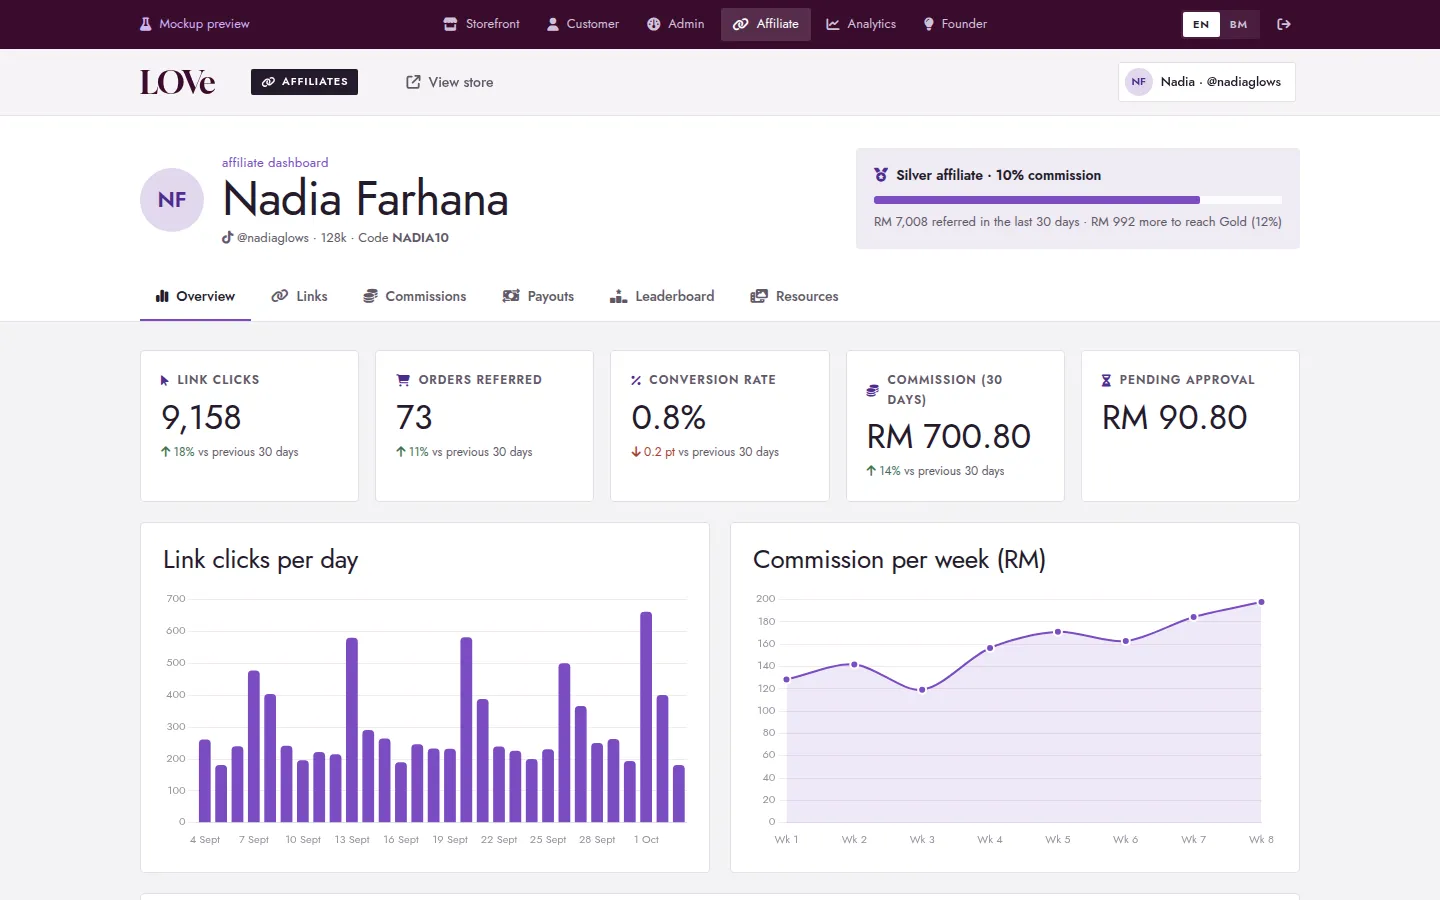Switch language to BM
The image size is (1440, 900).
pos(1239,24)
